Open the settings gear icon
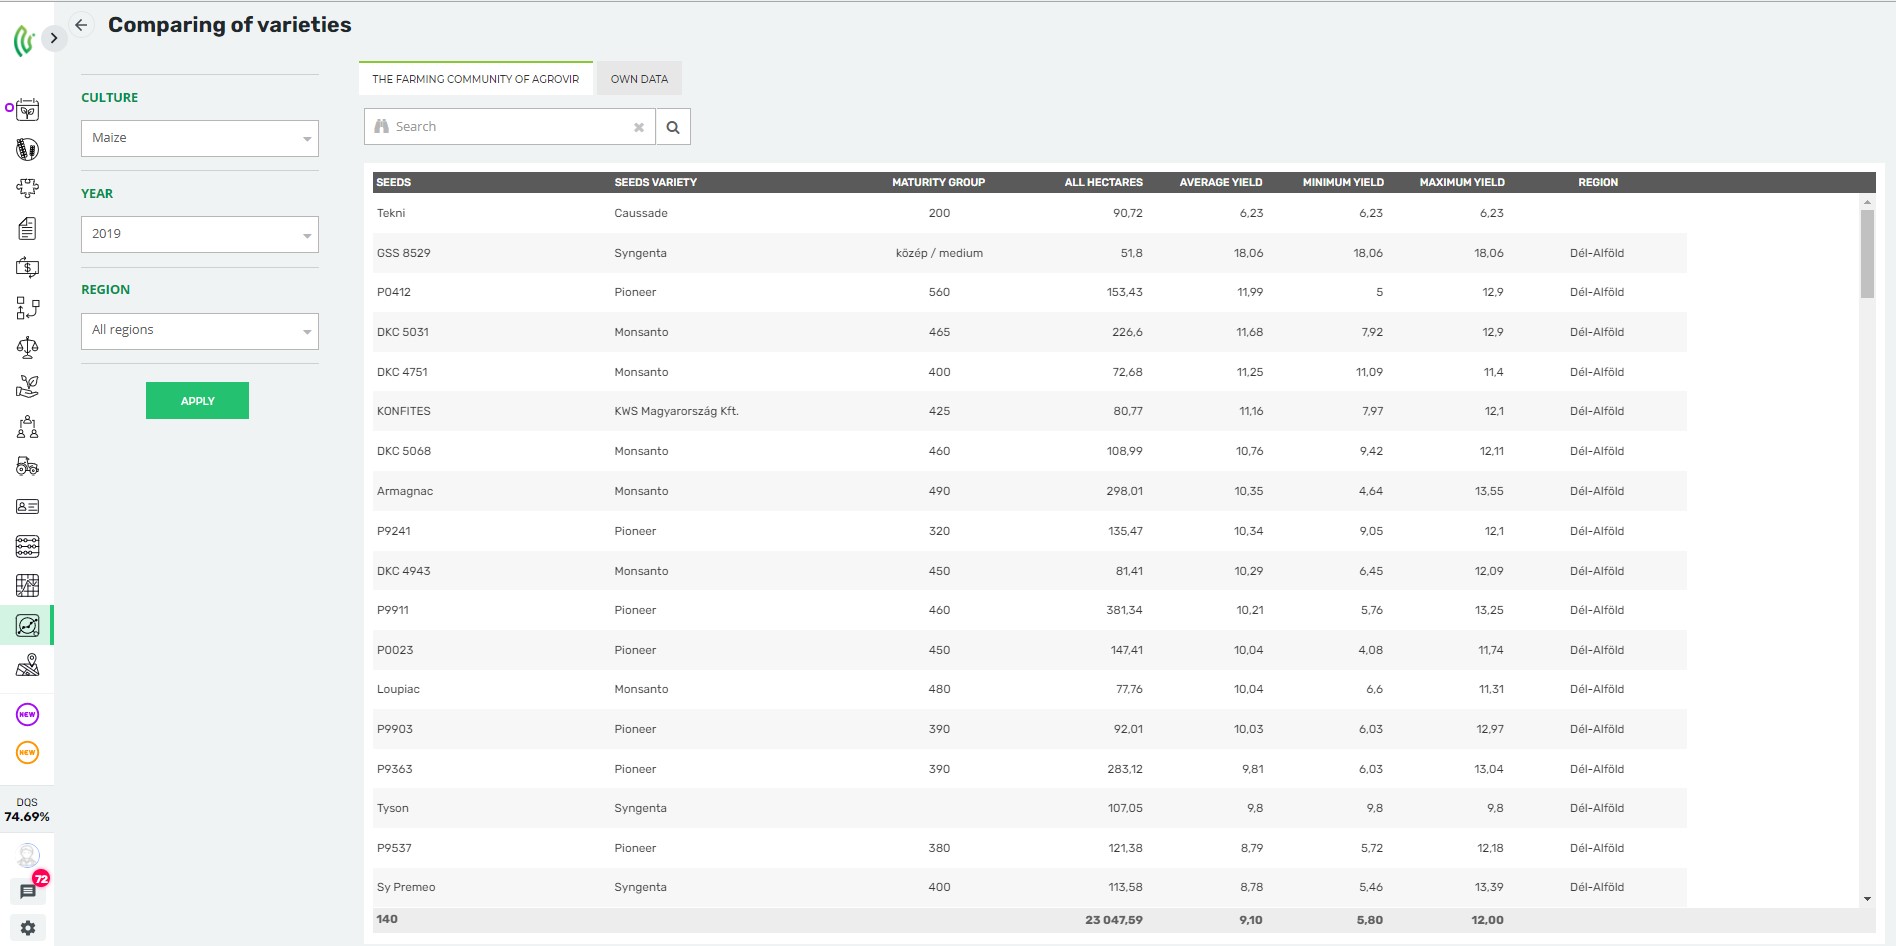The image size is (1896, 946). point(28,928)
